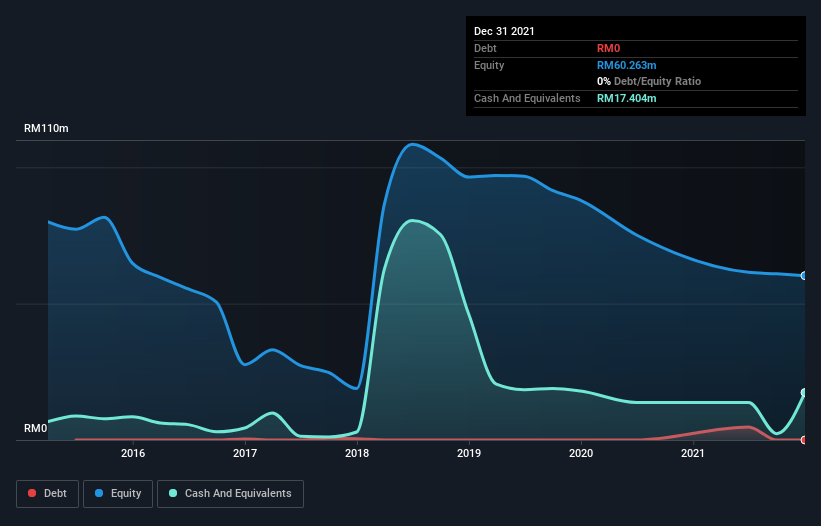This screenshot has height=526, width=821.
Task: Click the red RM0 debt value
Action: coord(608,48)
